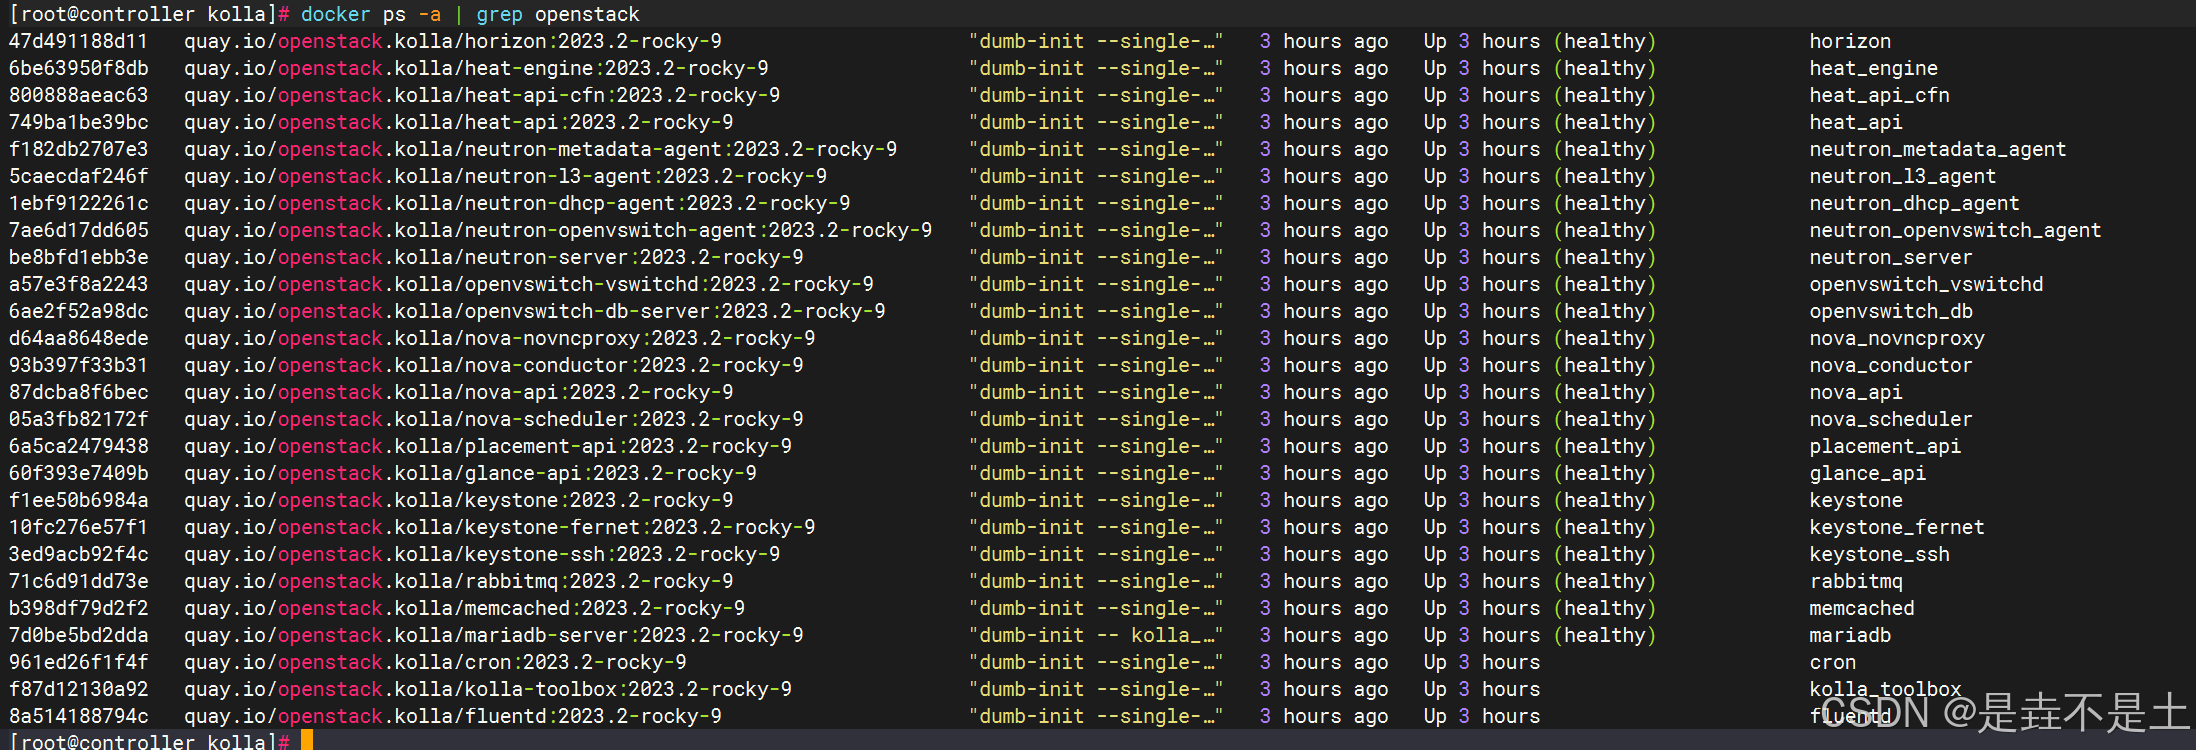The width and height of the screenshot is (2196, 750).
Task: Click the keystone-fernet image name
Action: click(x=640, y=527)
